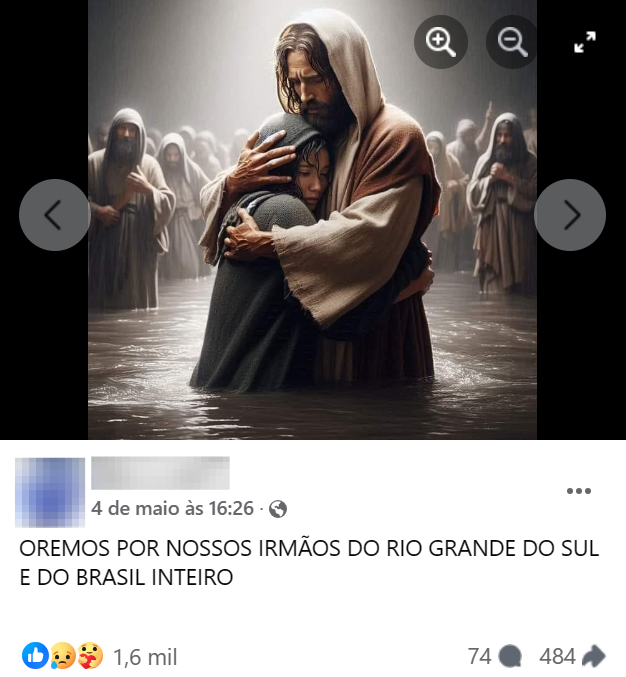
Task: Enter fullscreen photo view
Action: pos(585,42)
